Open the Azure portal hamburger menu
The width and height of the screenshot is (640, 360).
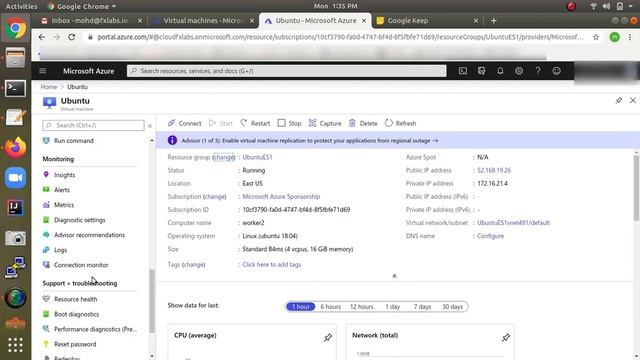click(x=43, y=71)
